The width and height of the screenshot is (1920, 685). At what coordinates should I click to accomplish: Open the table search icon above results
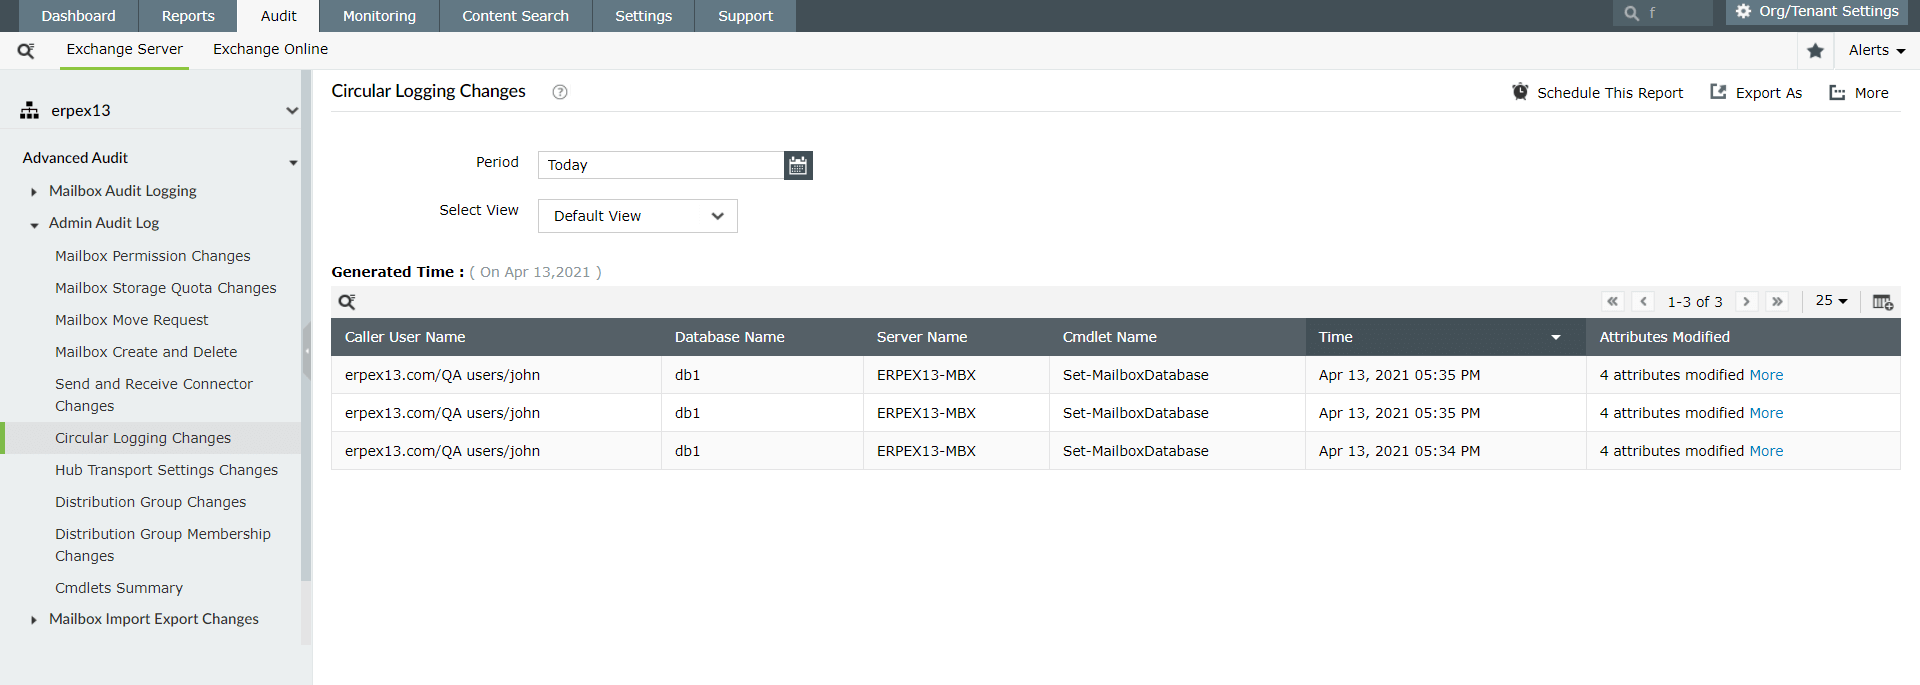tap(347, 302)
